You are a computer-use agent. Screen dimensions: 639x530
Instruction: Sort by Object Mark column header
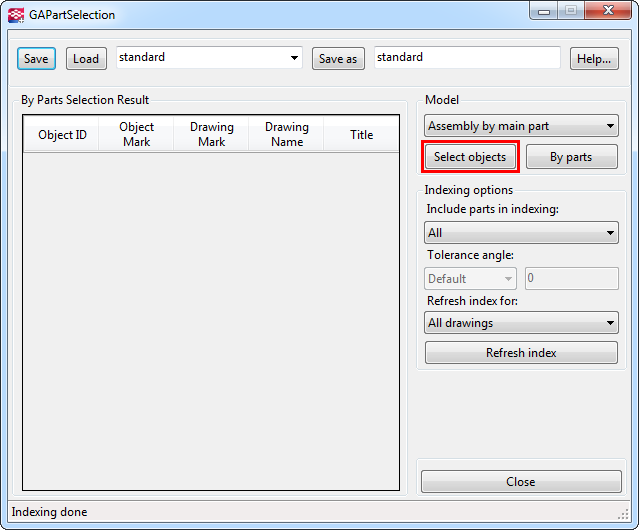pyautogui.click(x=137, y=134)
